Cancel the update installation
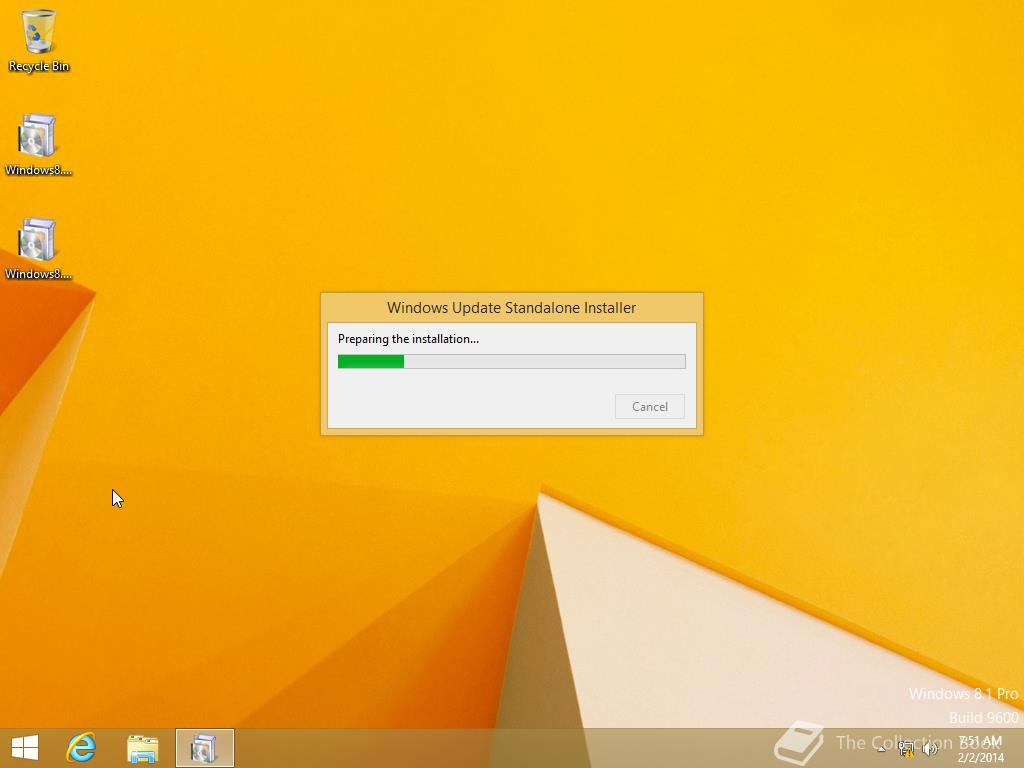The height and width of the screenshot is (768, 1024). [x=650, y=407]
